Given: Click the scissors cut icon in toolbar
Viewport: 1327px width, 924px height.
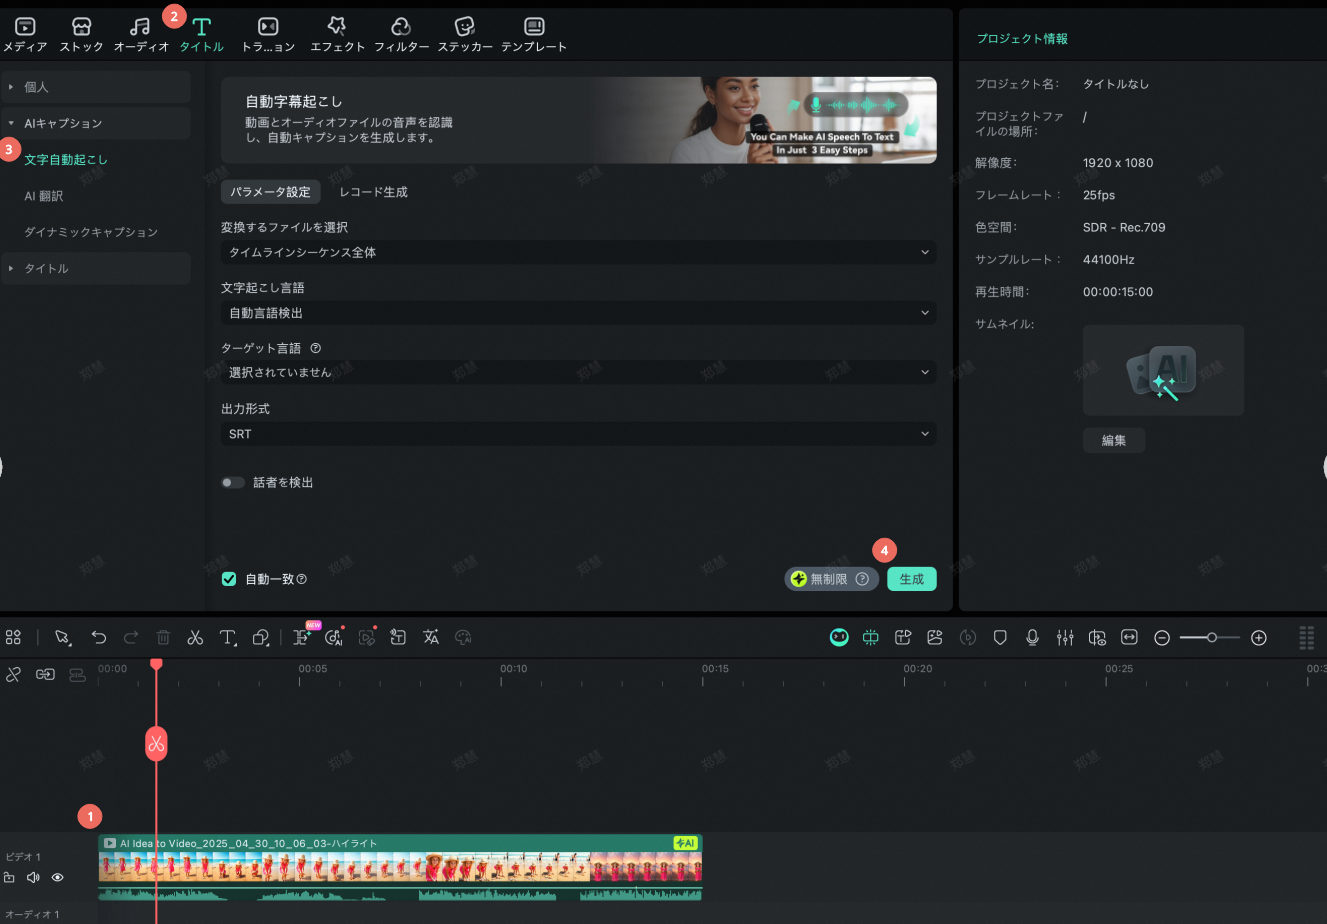Looking at the screenshot, I should coord(195,637).
